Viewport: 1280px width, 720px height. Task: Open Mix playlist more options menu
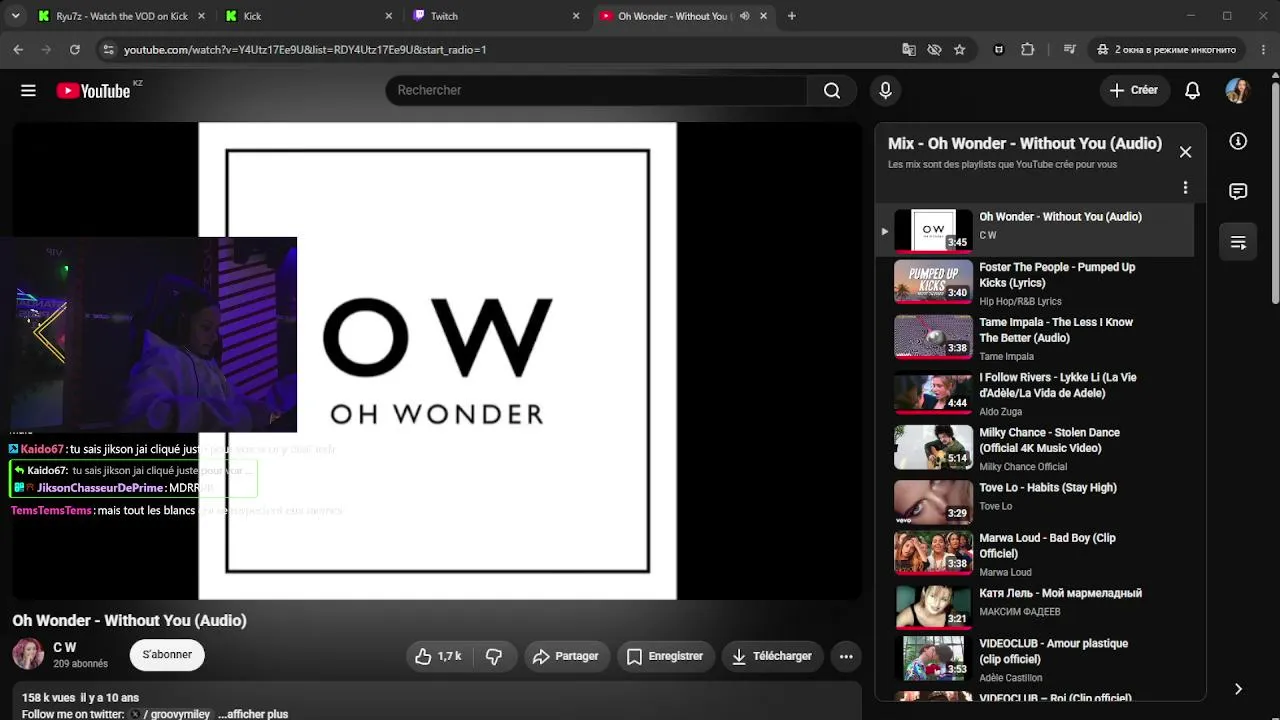[x=1185, y=188]
